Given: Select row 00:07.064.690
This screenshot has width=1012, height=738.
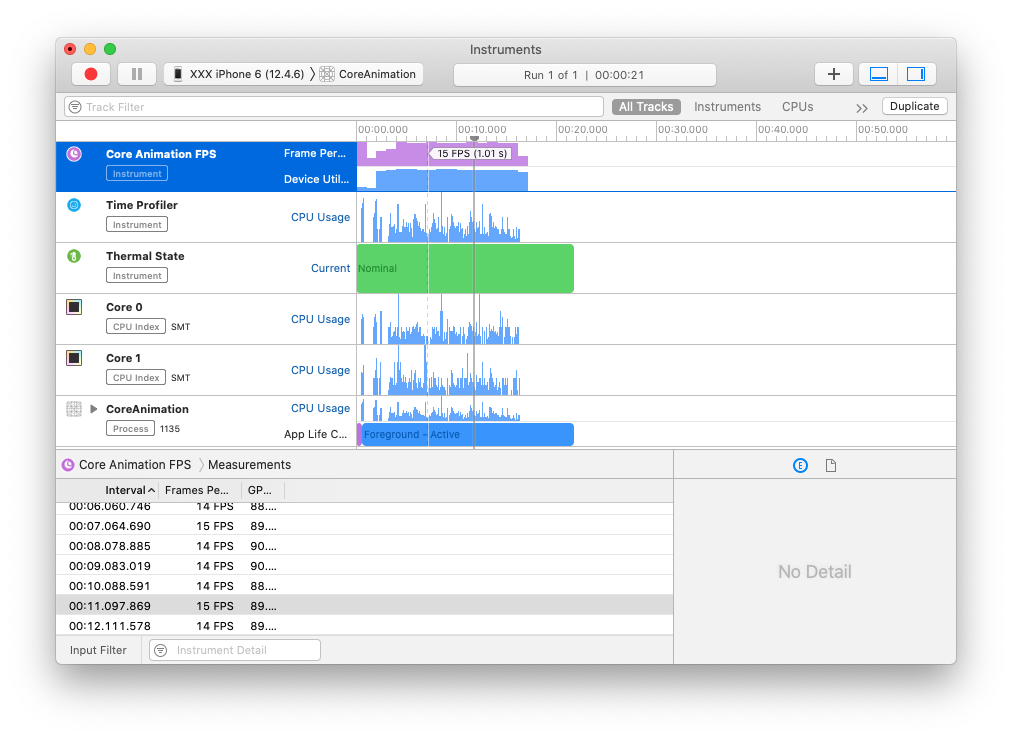Looking at the screenshot, I should pos(365,526).
